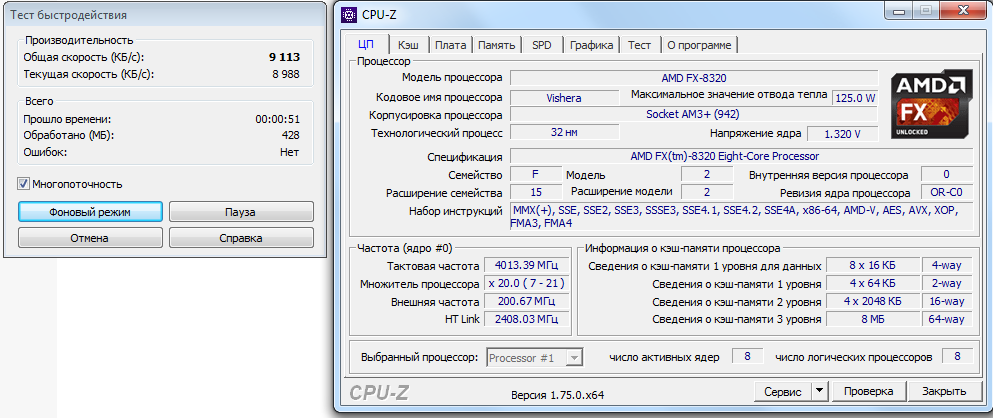Click the Фоновый режим button
This screenshot has height=418, width=993.
click(90, 212)
